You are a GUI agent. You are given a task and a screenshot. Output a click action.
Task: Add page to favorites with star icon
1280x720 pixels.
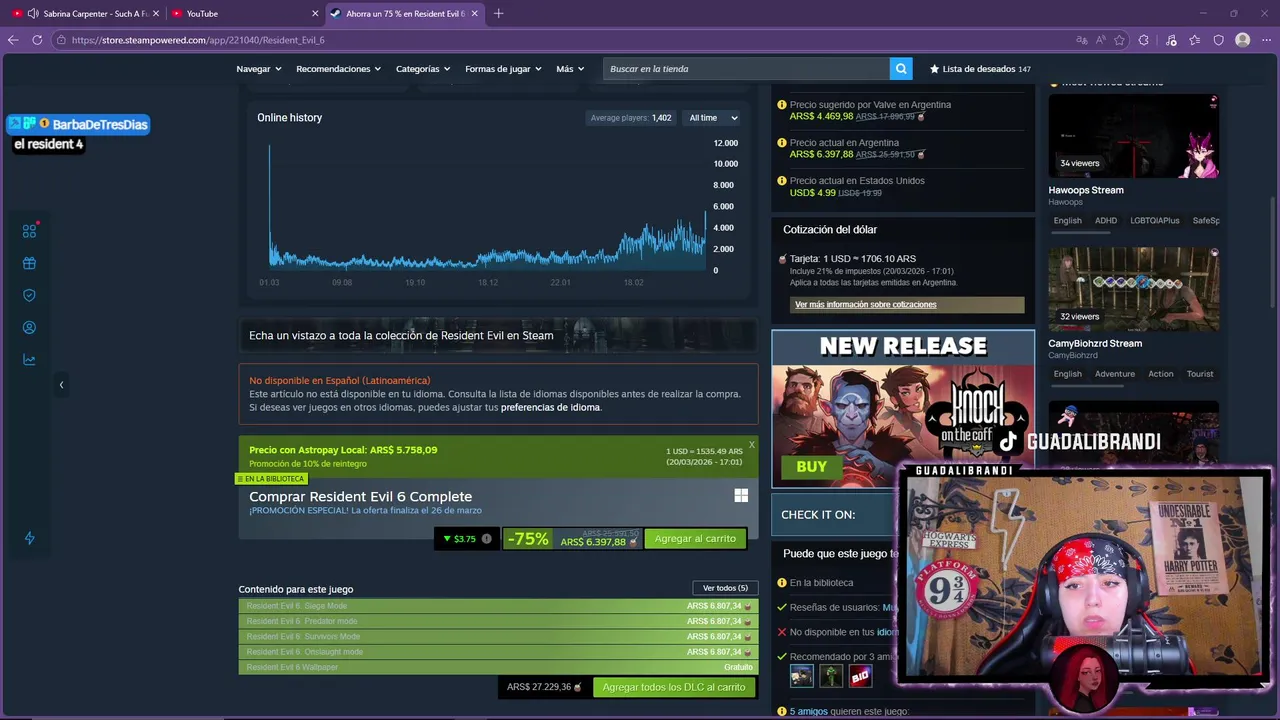[1119, 40]
